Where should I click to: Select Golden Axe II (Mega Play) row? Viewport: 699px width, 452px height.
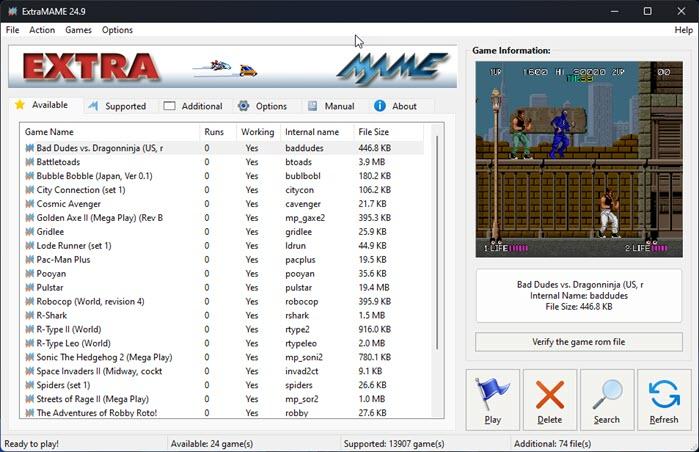pyautogui.click(x=222, y=218)
